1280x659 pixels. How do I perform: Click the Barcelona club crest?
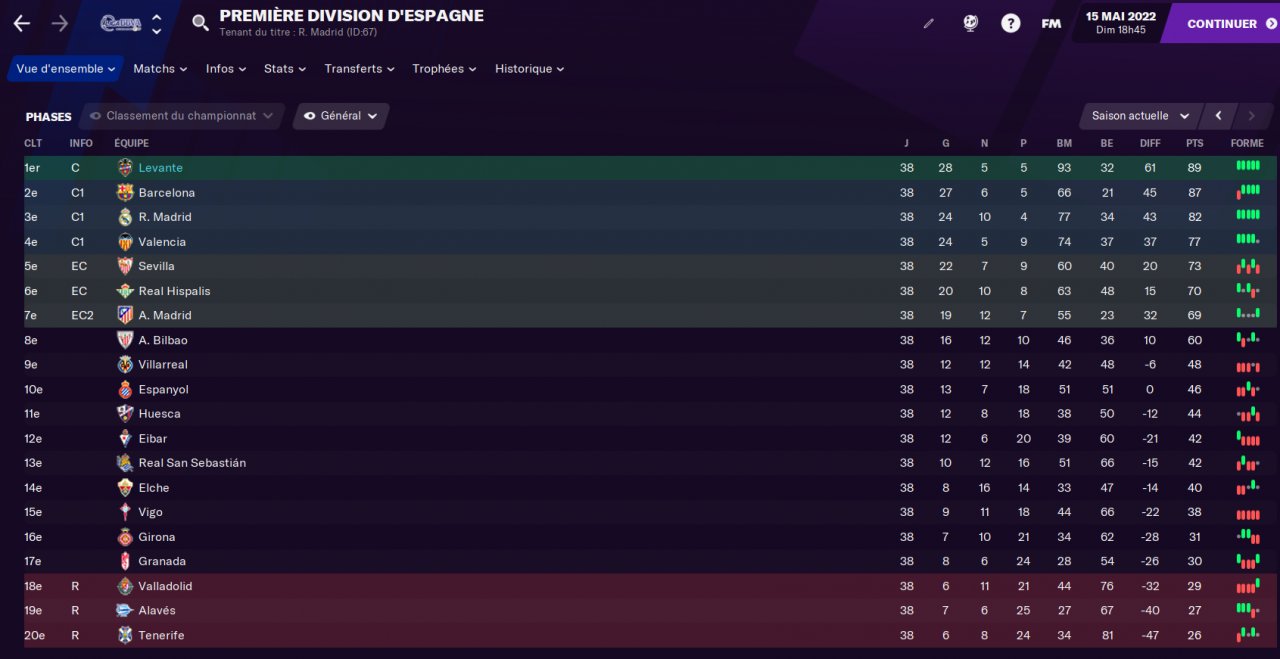(125, 193)
